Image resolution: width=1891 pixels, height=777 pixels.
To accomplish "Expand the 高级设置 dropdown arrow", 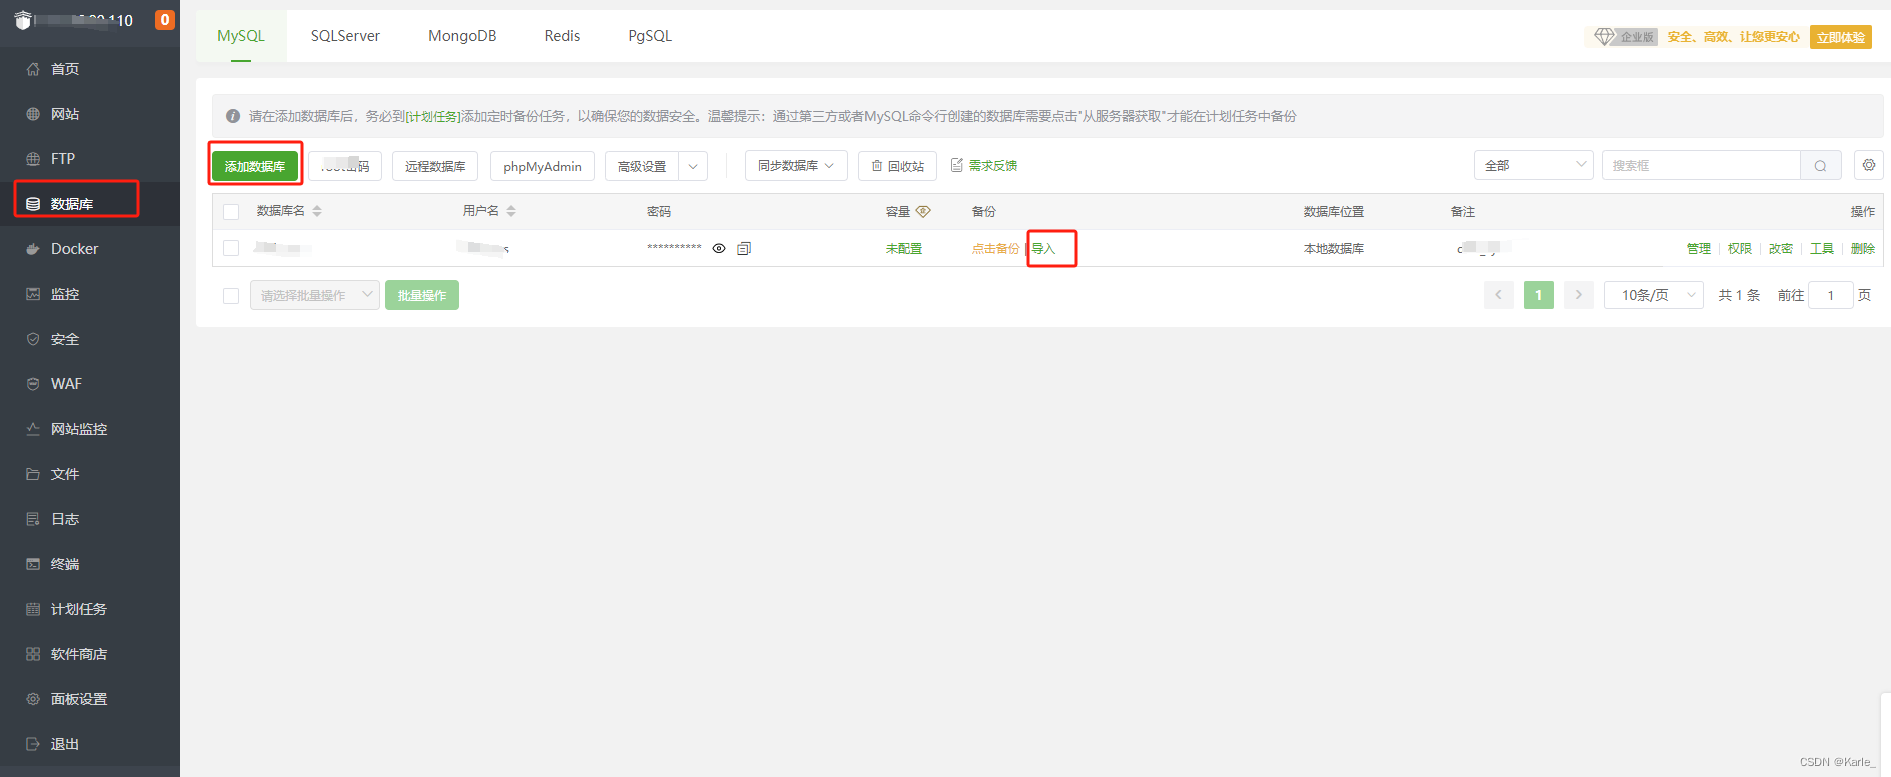I will point(693,166).
